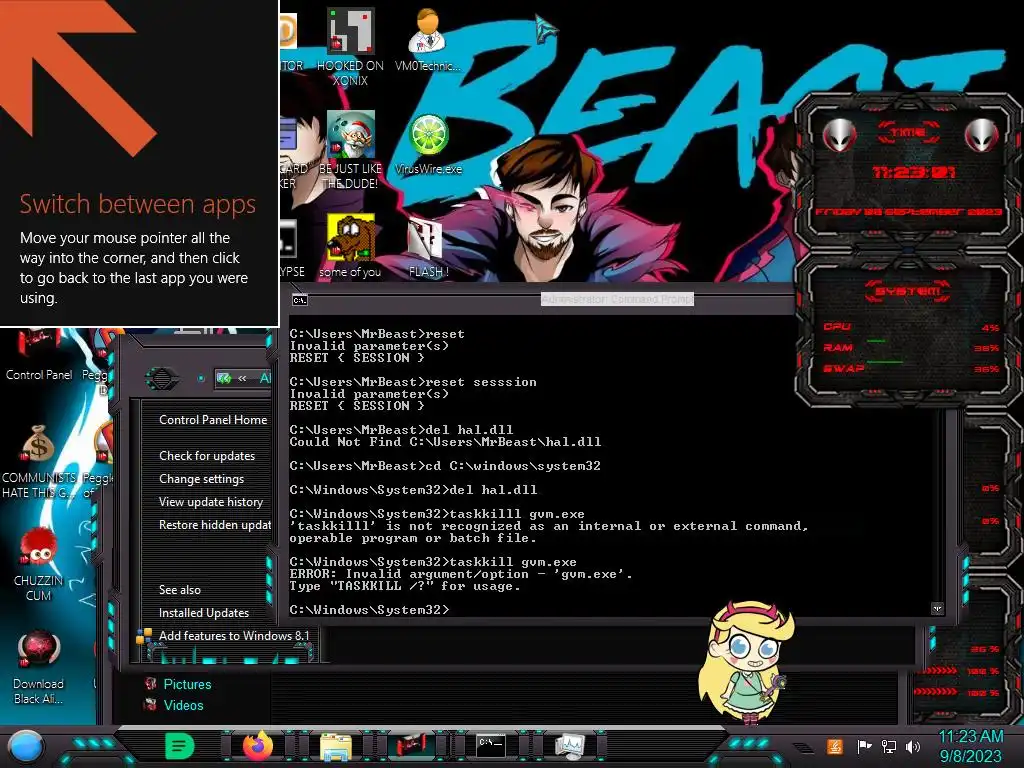
Task: Open the COMMUNISTS HATE THIS money bag icon
Action: click(x=39, y=462)
